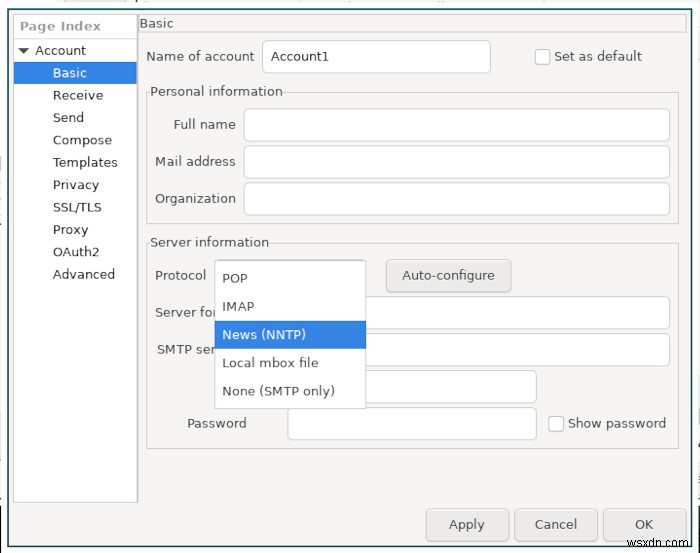Click the Auto-configure button
The height and width of the screenshot is (553, 700).
pos(448,276)
